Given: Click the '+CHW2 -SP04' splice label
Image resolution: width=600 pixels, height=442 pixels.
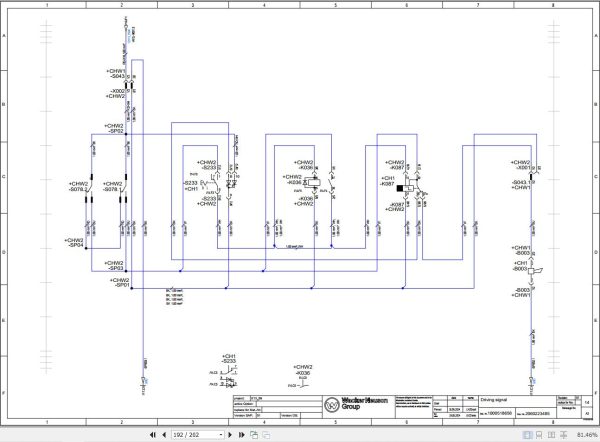Looking at the screenshot, I should coord(74,243).
